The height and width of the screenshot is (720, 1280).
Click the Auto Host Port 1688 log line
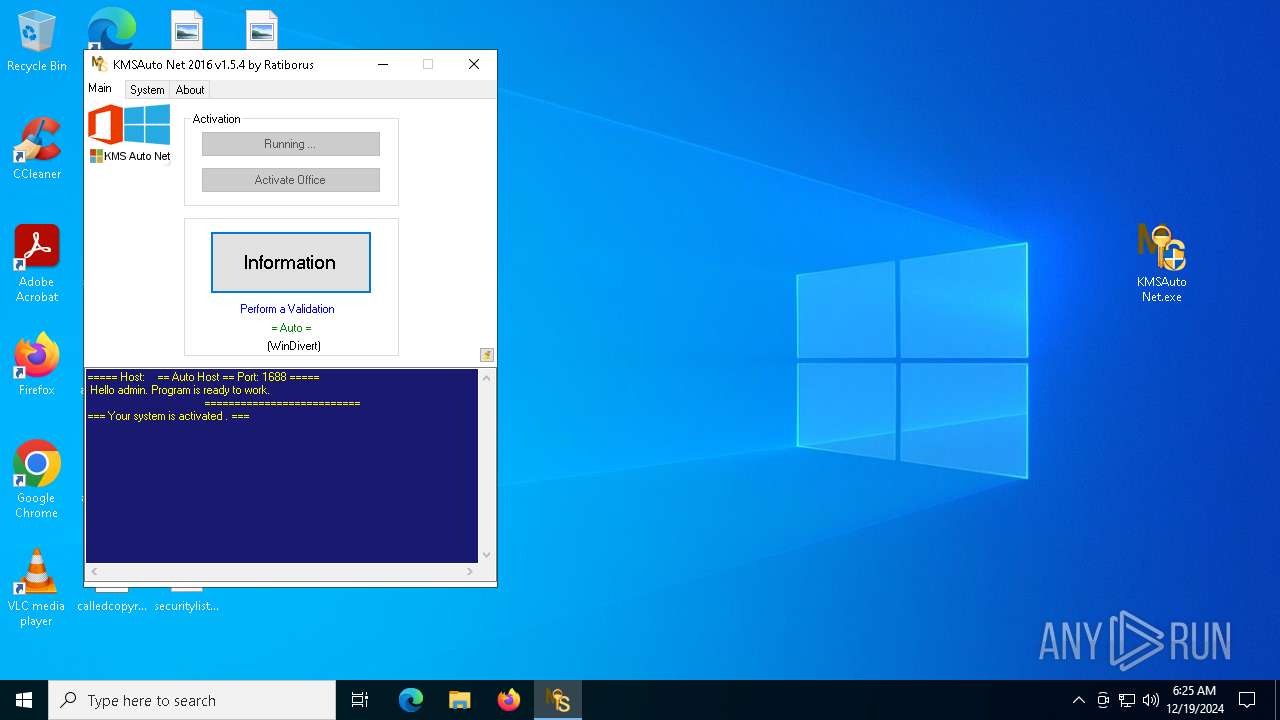point(204,377)
